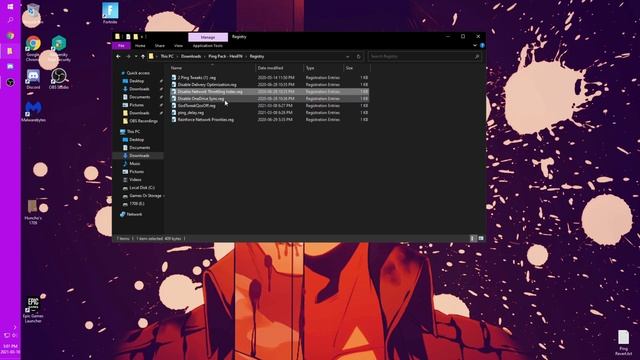Click the taskbar search magnifier icon
The image size is (640, 360).
coord(10,20)
